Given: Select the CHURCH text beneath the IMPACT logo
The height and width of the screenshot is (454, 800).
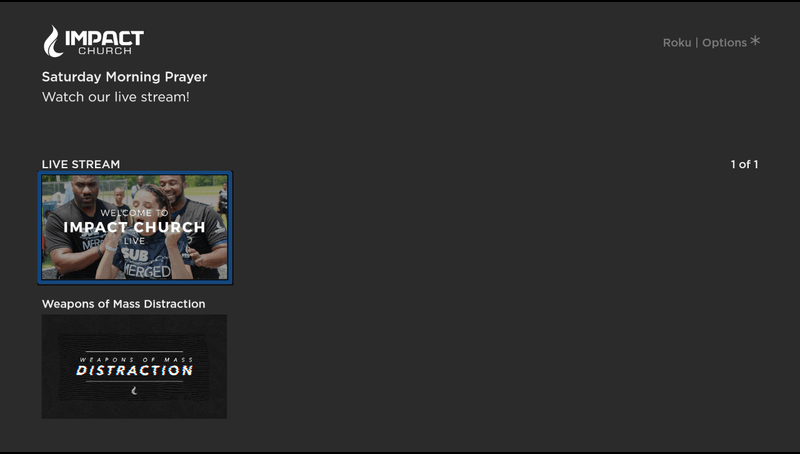Looking at the screenshot, I should (x=105, y=51).
